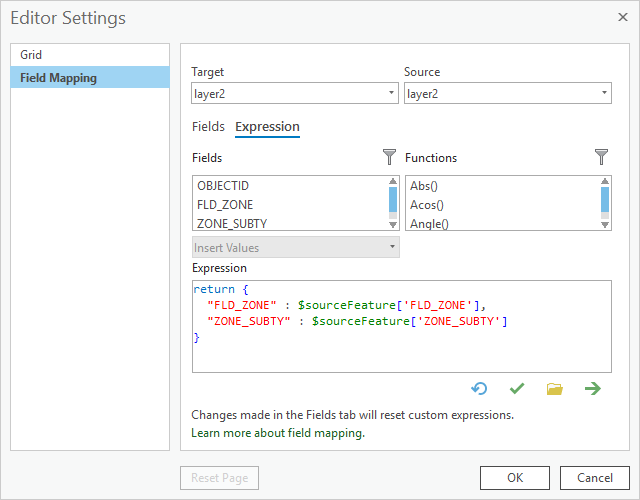Validate expression with the green checkmark icon
Screen dimensions: 640x500
(x=517, y=388)
